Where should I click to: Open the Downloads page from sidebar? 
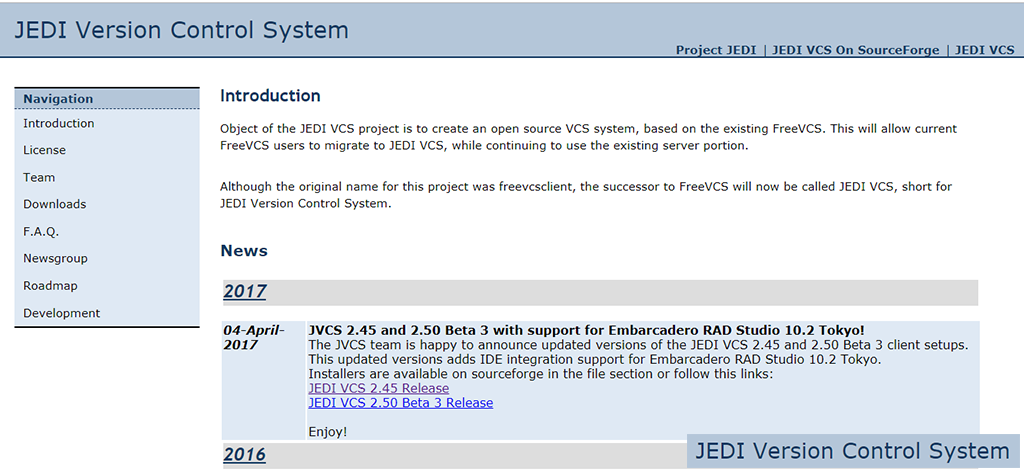pyautogui.click(x=55, y=205)
